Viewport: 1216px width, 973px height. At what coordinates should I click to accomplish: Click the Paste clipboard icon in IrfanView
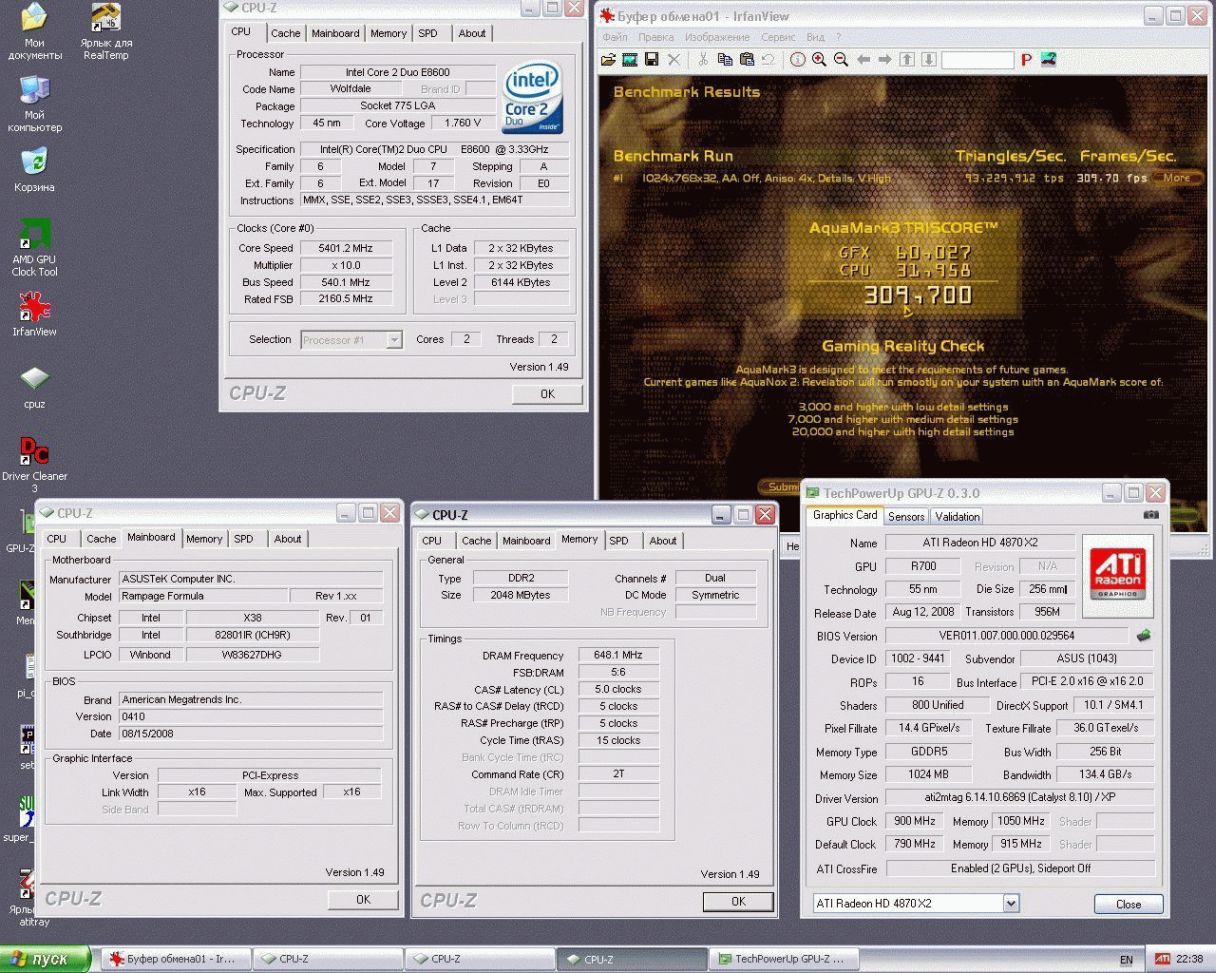click(746, 60)
